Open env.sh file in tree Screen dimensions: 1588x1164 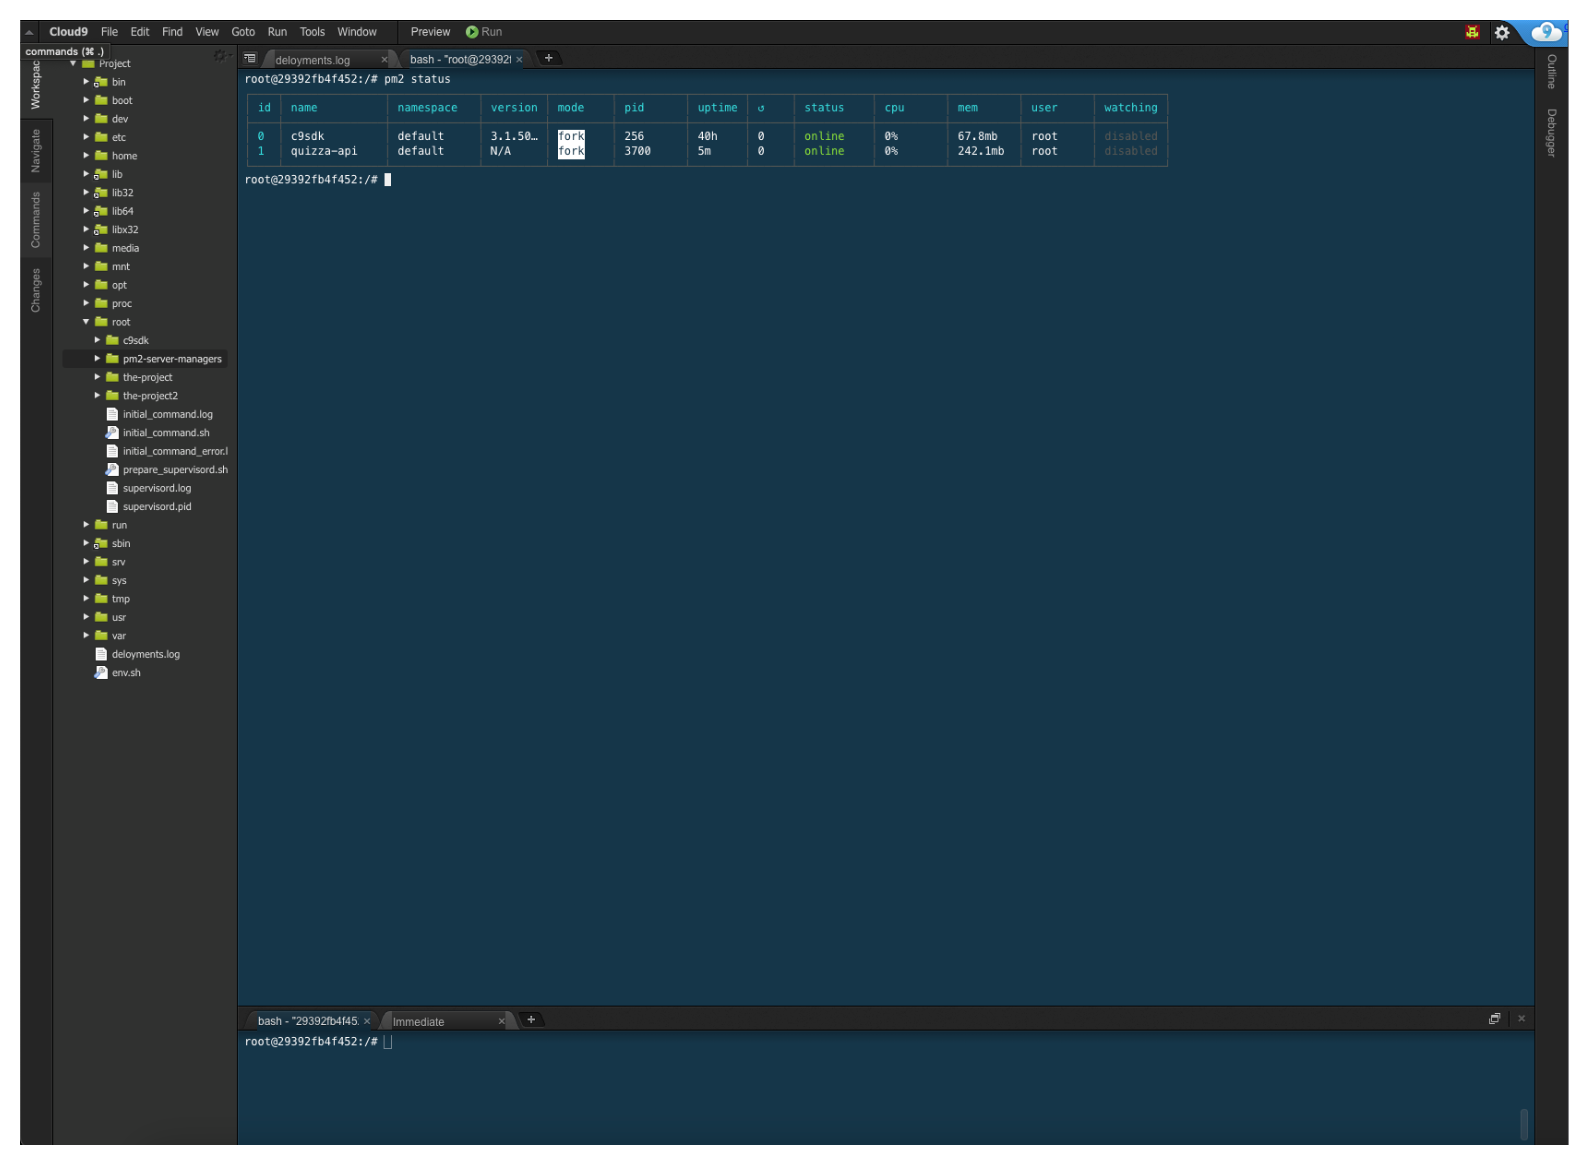pyautogui.click(x=118, y=673)
